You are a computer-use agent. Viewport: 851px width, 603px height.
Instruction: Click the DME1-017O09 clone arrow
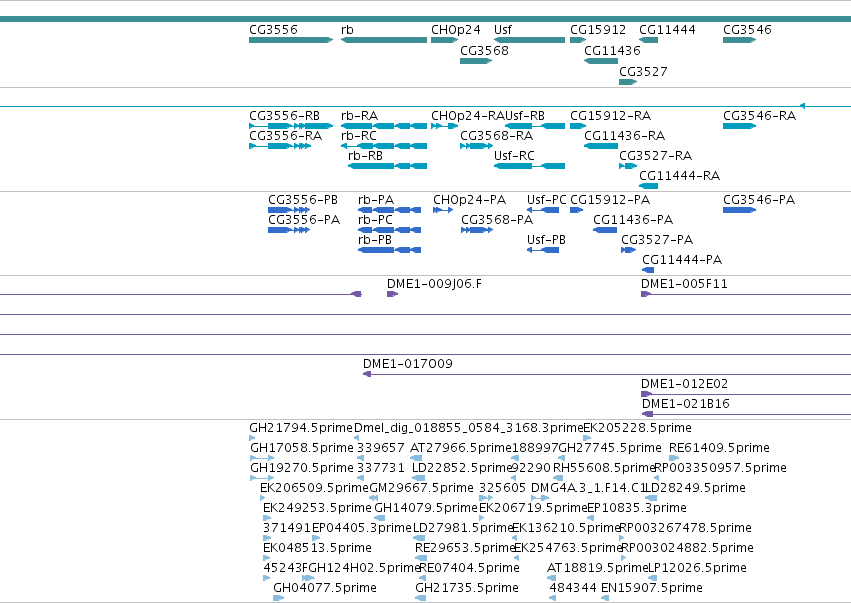607,374
